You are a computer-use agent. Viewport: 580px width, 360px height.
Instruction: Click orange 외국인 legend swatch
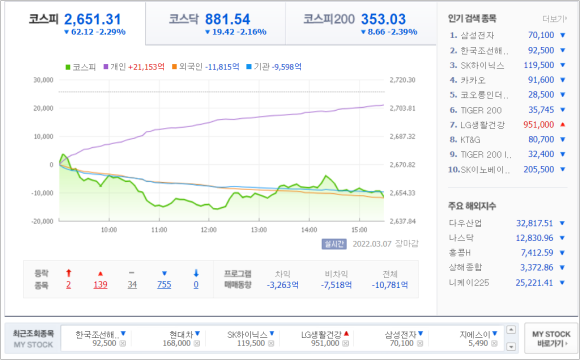point(174,67)
